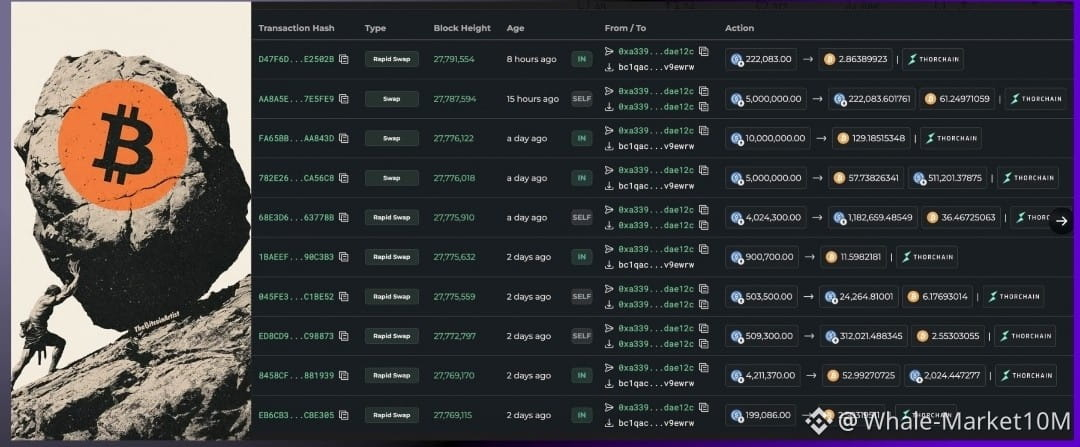Open transaction 782E26...CA56C8

point(296,178)
